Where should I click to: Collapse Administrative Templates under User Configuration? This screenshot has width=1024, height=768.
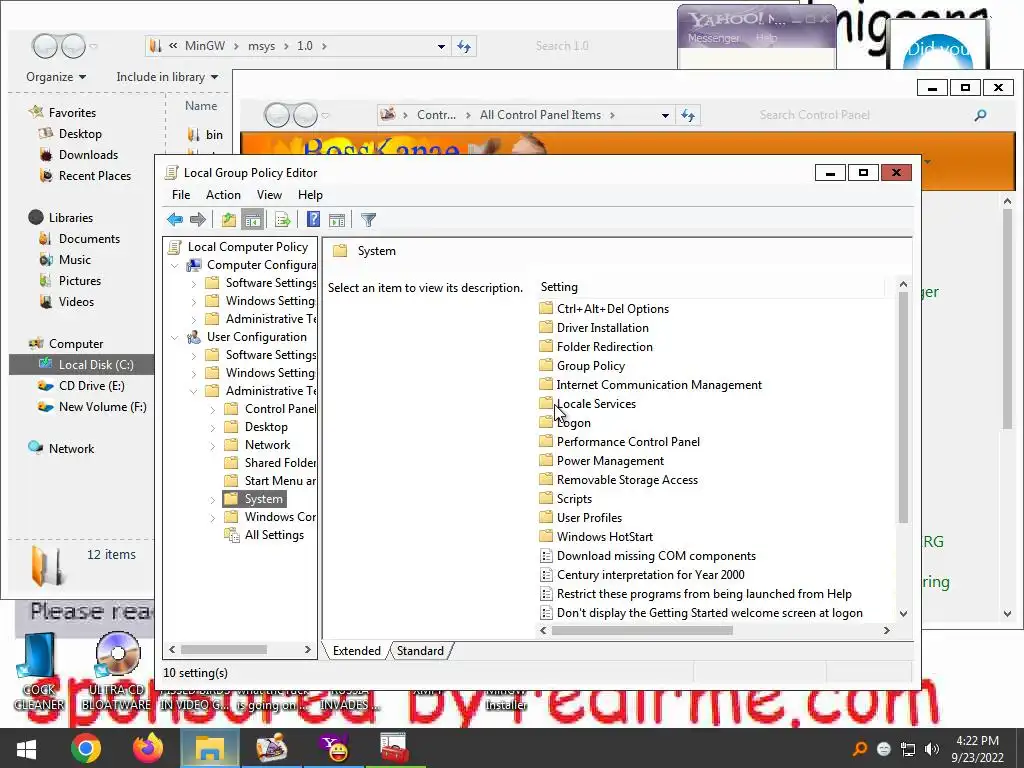pos(194,391)
